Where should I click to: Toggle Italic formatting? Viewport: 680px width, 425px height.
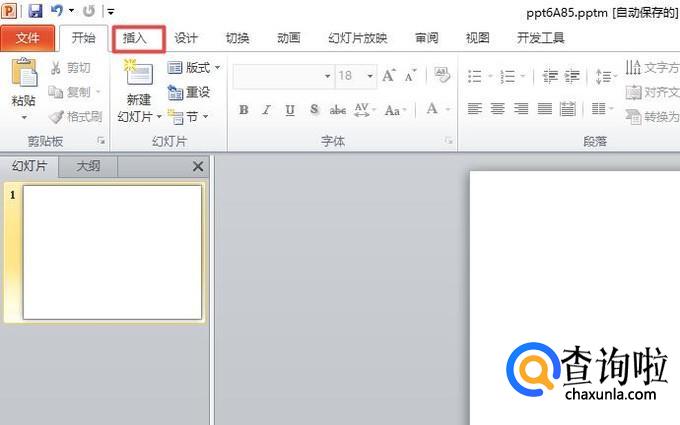pyautogui.click(x=267, y=110)
